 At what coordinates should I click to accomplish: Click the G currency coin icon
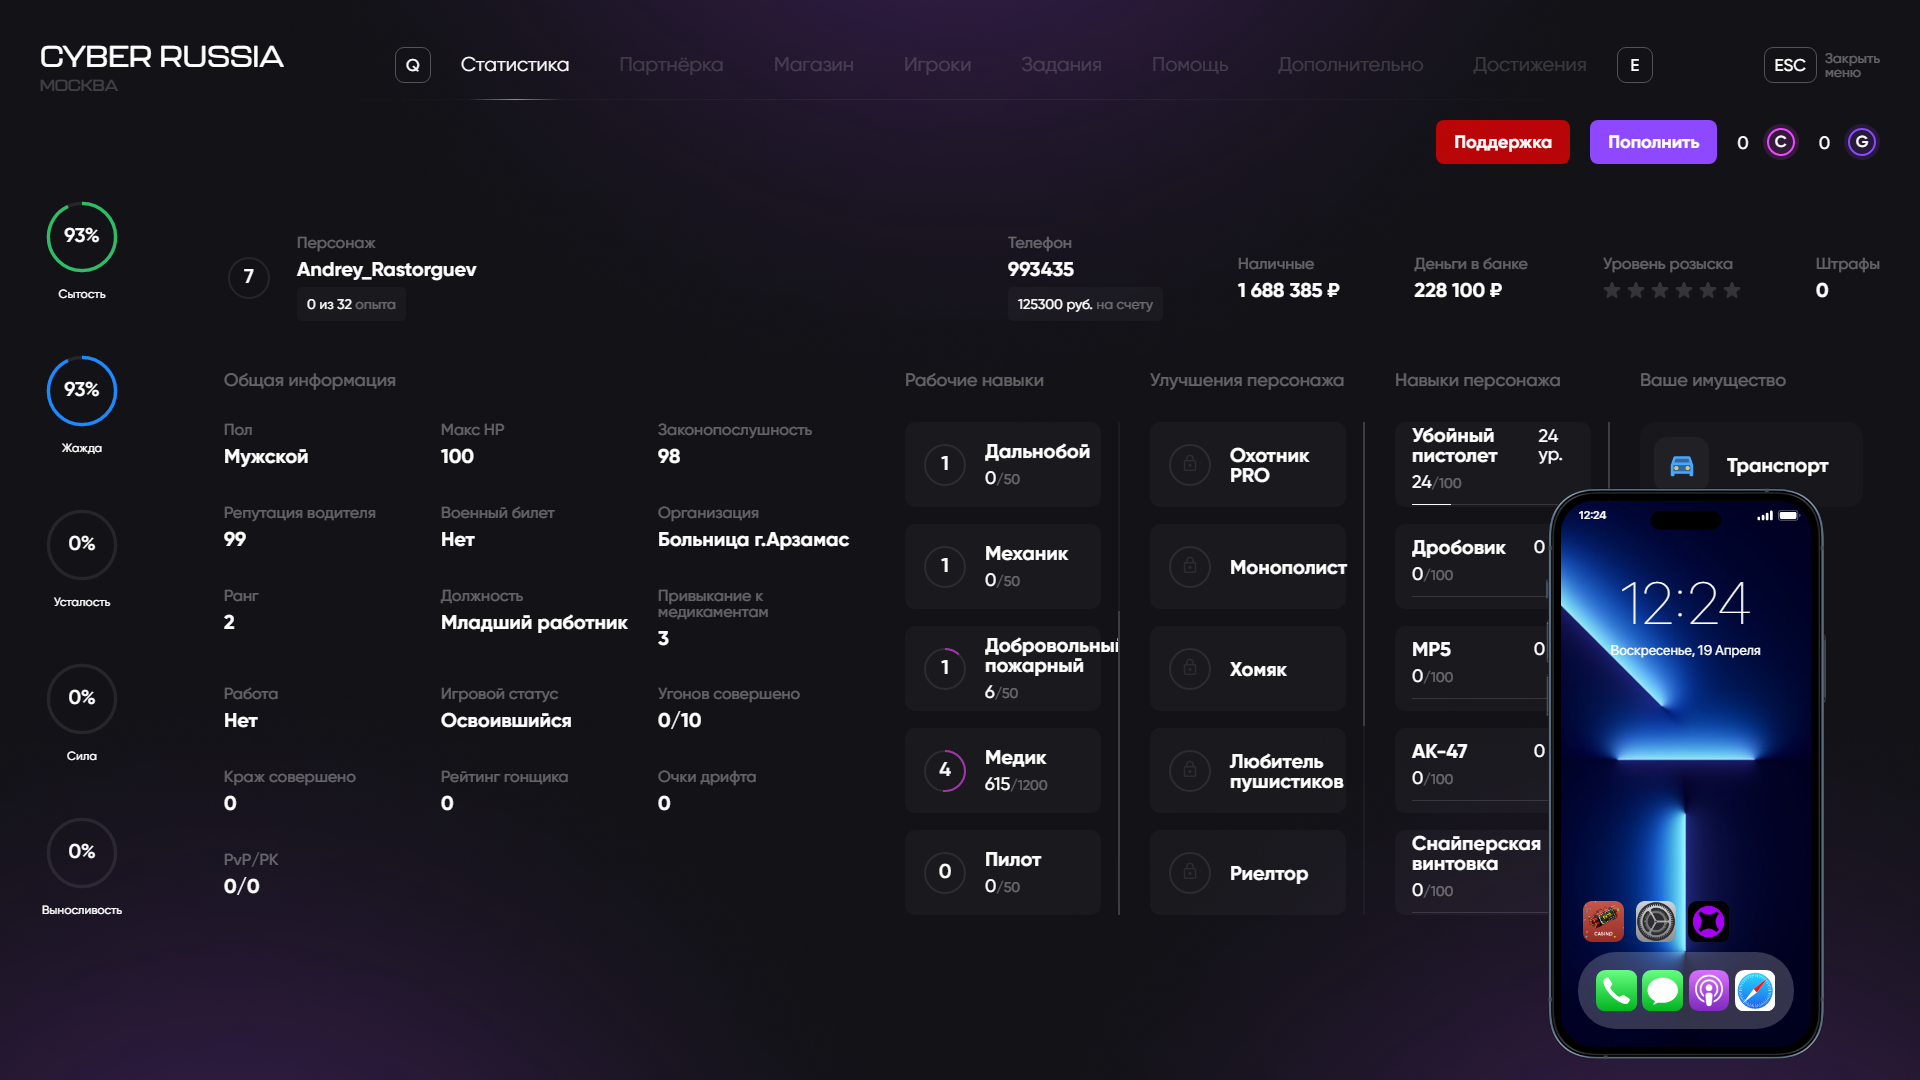(x=1861, y=142)
